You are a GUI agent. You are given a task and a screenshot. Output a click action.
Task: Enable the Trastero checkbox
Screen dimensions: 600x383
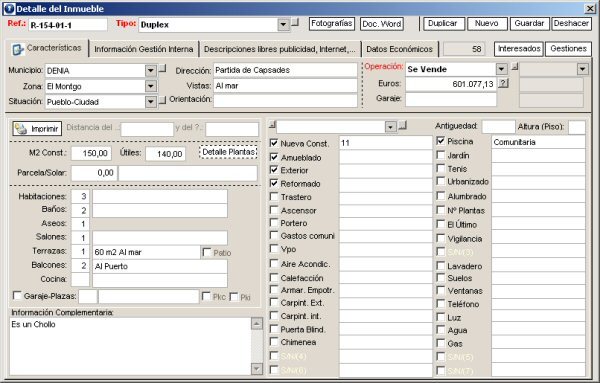click(274, 197)
